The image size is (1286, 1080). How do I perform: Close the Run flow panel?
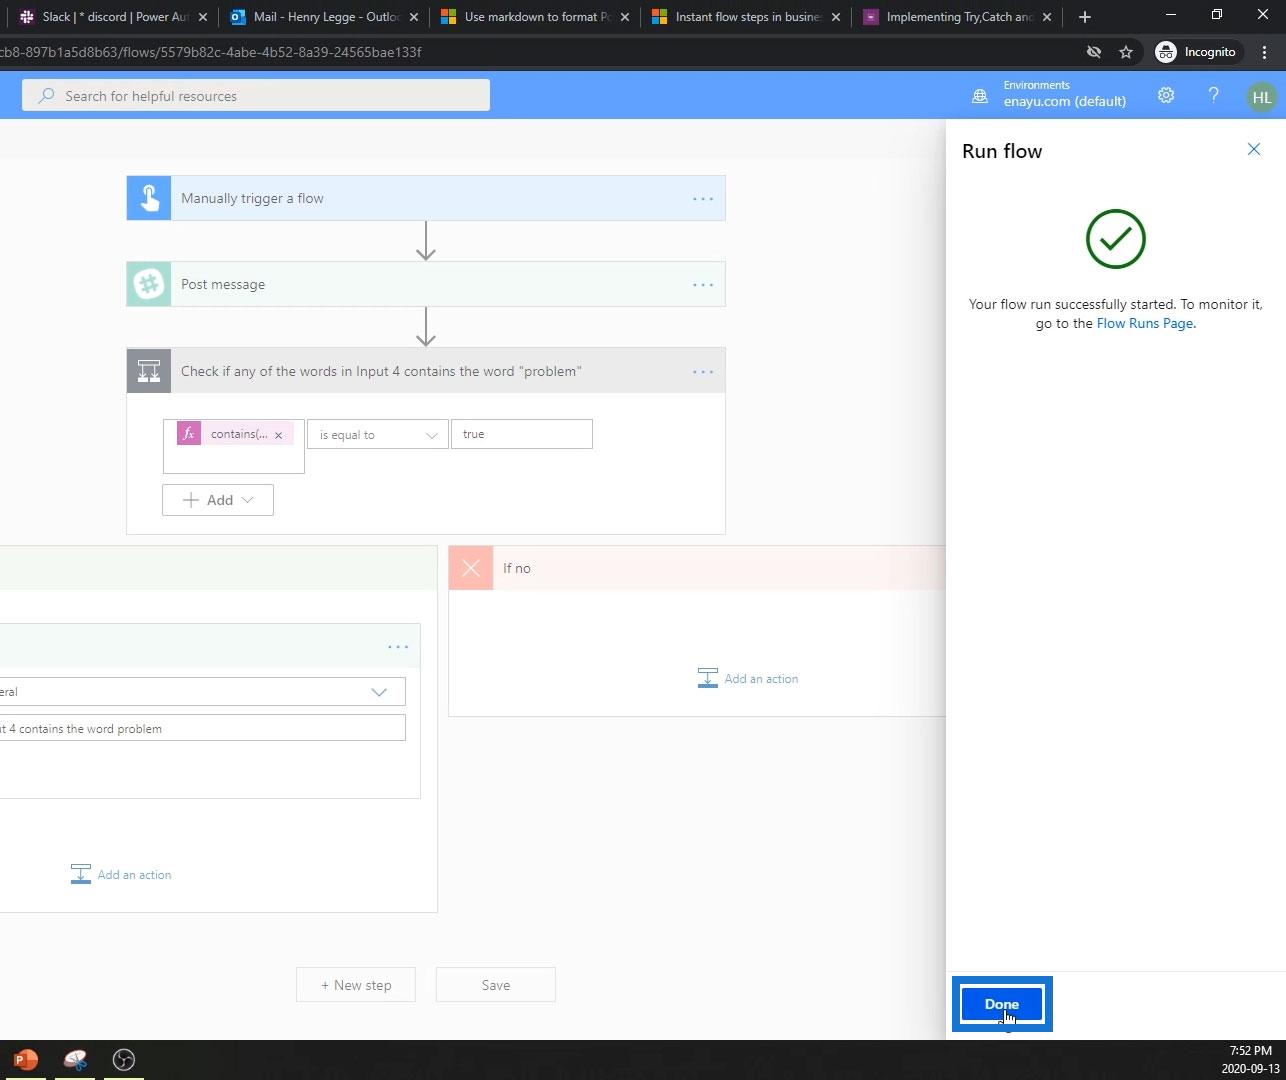tap(1254, 150)
